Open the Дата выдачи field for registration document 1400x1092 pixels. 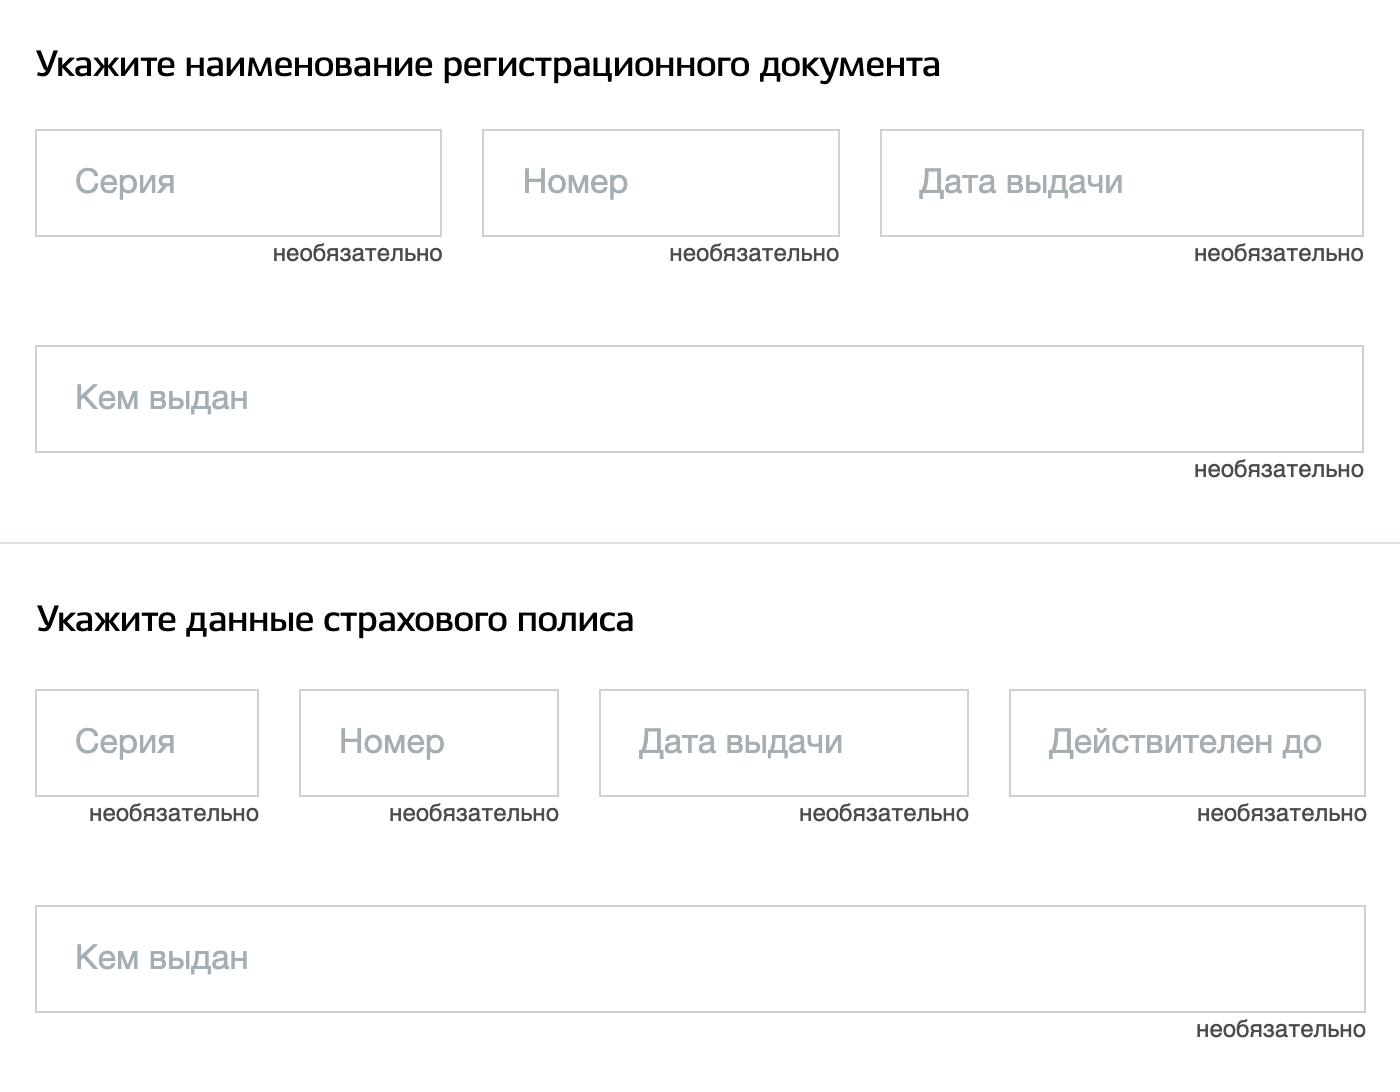[1120, 182]
